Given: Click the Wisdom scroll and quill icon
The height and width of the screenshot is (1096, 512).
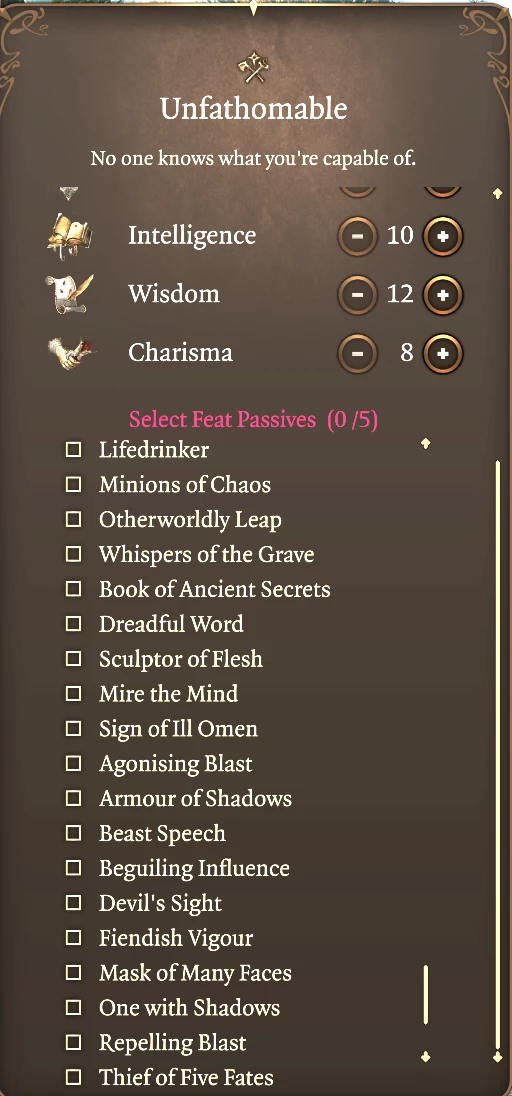Looking at the screenshot, I should tap(69, 294).
